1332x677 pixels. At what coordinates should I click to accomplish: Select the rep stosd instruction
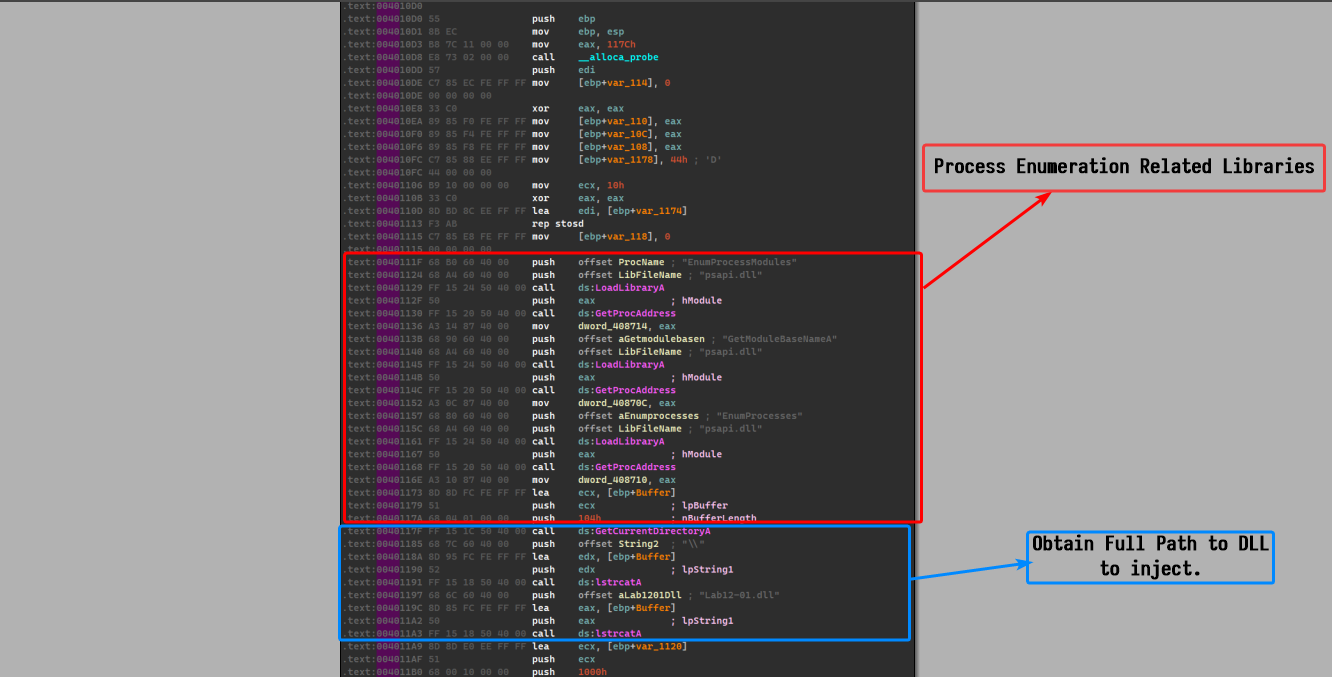click(x=557, y=224)
